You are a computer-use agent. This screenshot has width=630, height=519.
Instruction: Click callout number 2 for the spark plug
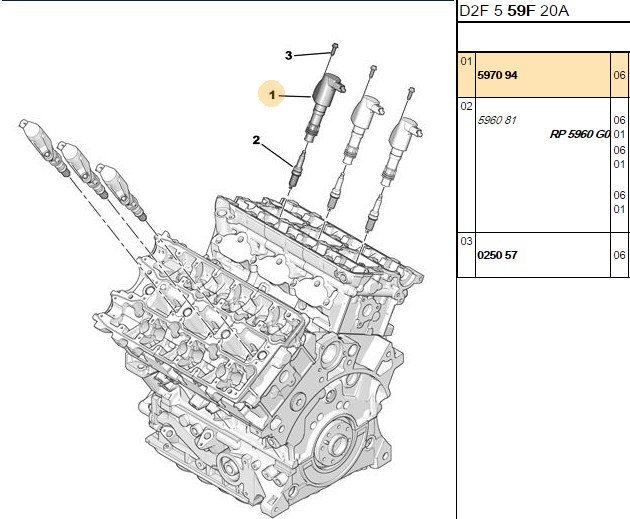click(x=256, y=140)
